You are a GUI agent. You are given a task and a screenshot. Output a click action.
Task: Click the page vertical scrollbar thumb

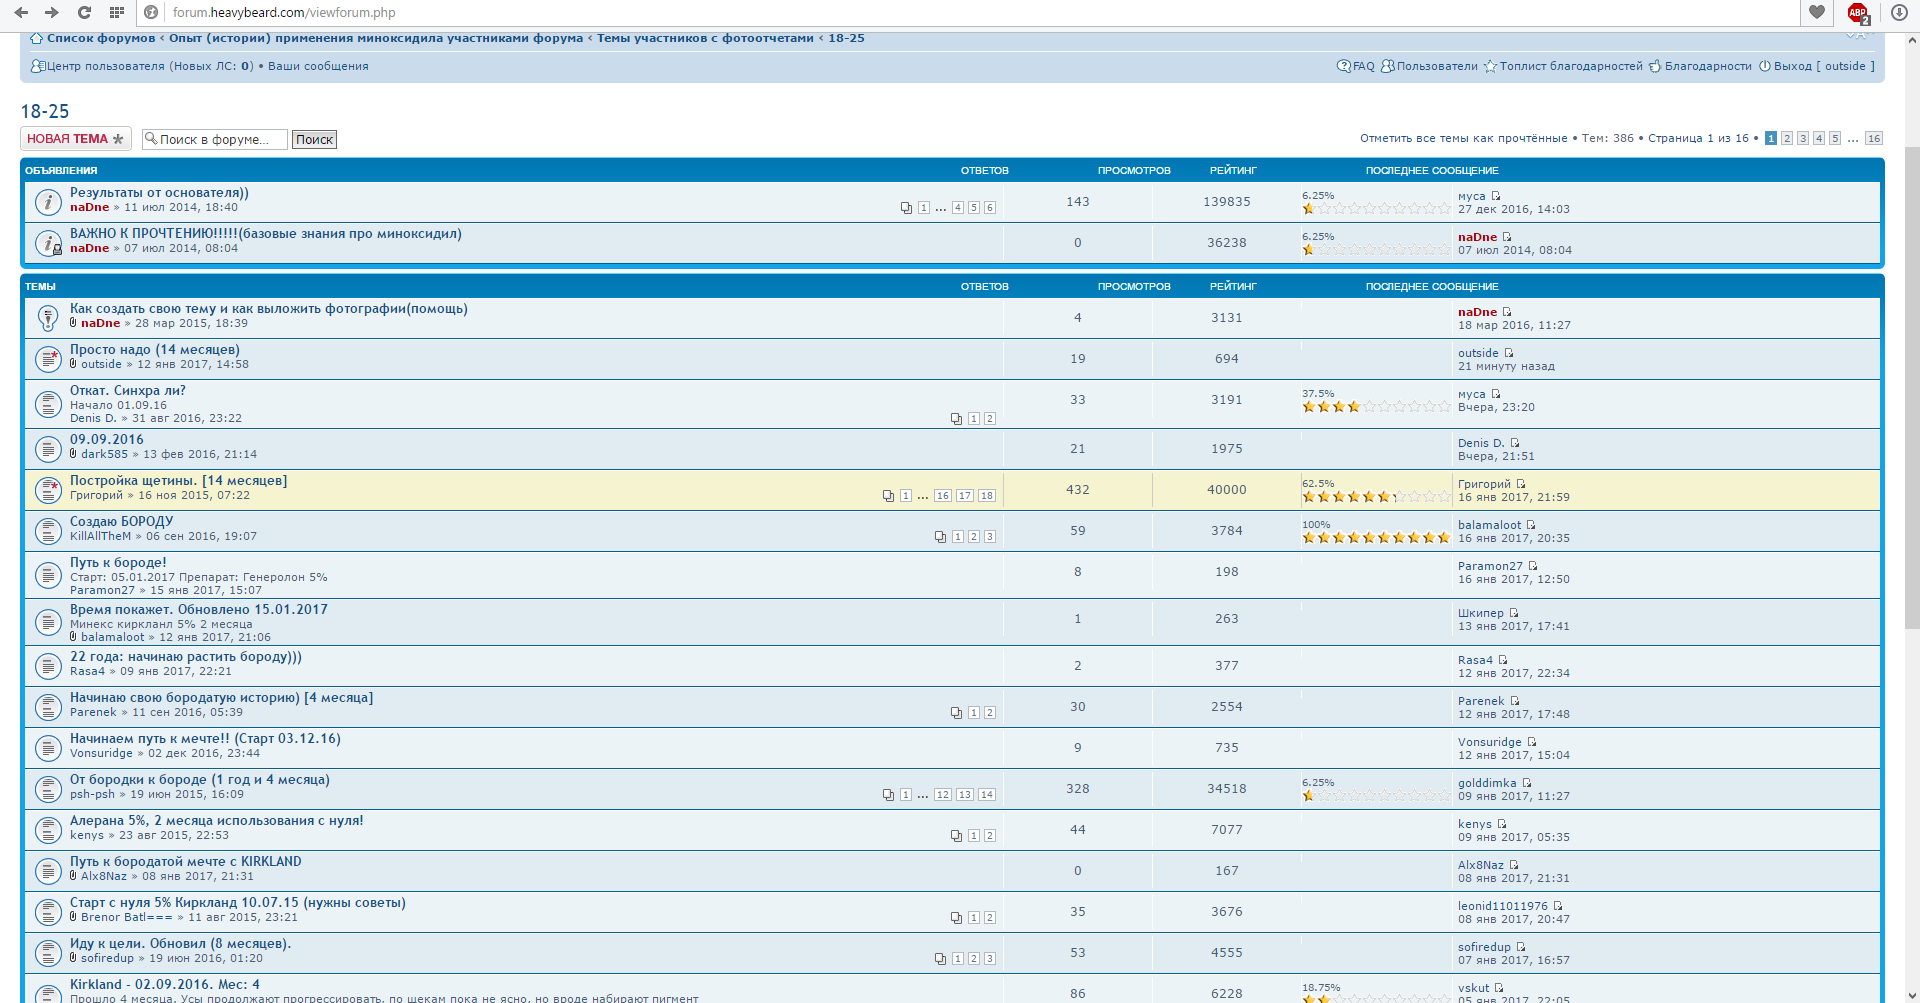[x=1912, y=388]
